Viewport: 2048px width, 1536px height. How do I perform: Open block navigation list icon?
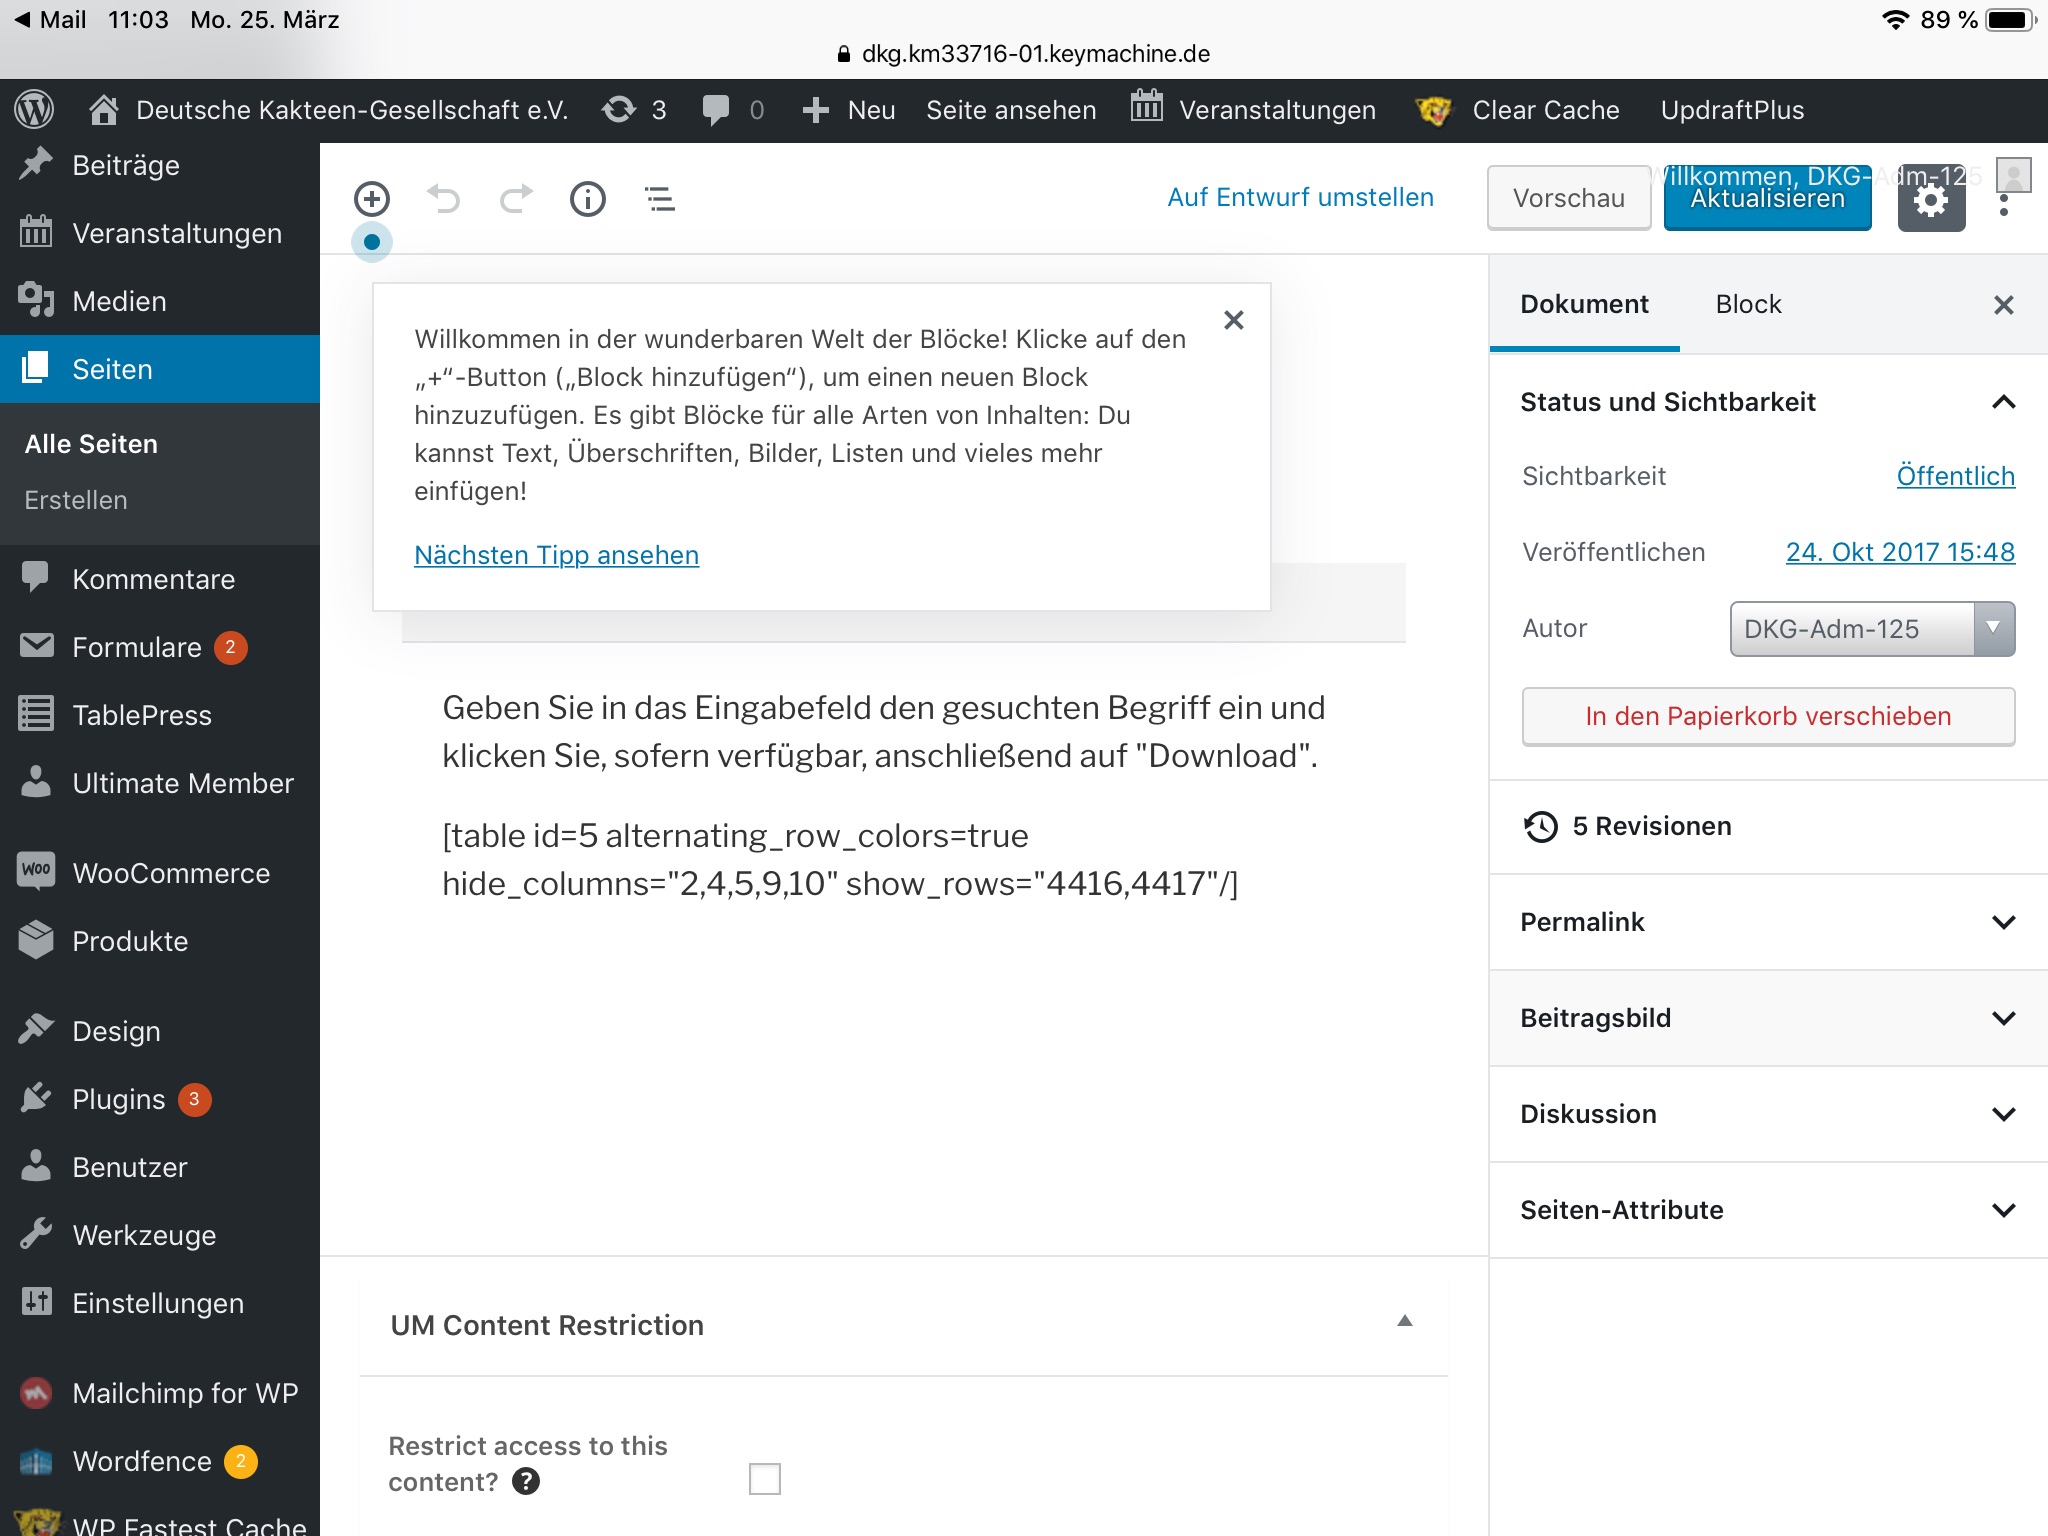point(660,199)
